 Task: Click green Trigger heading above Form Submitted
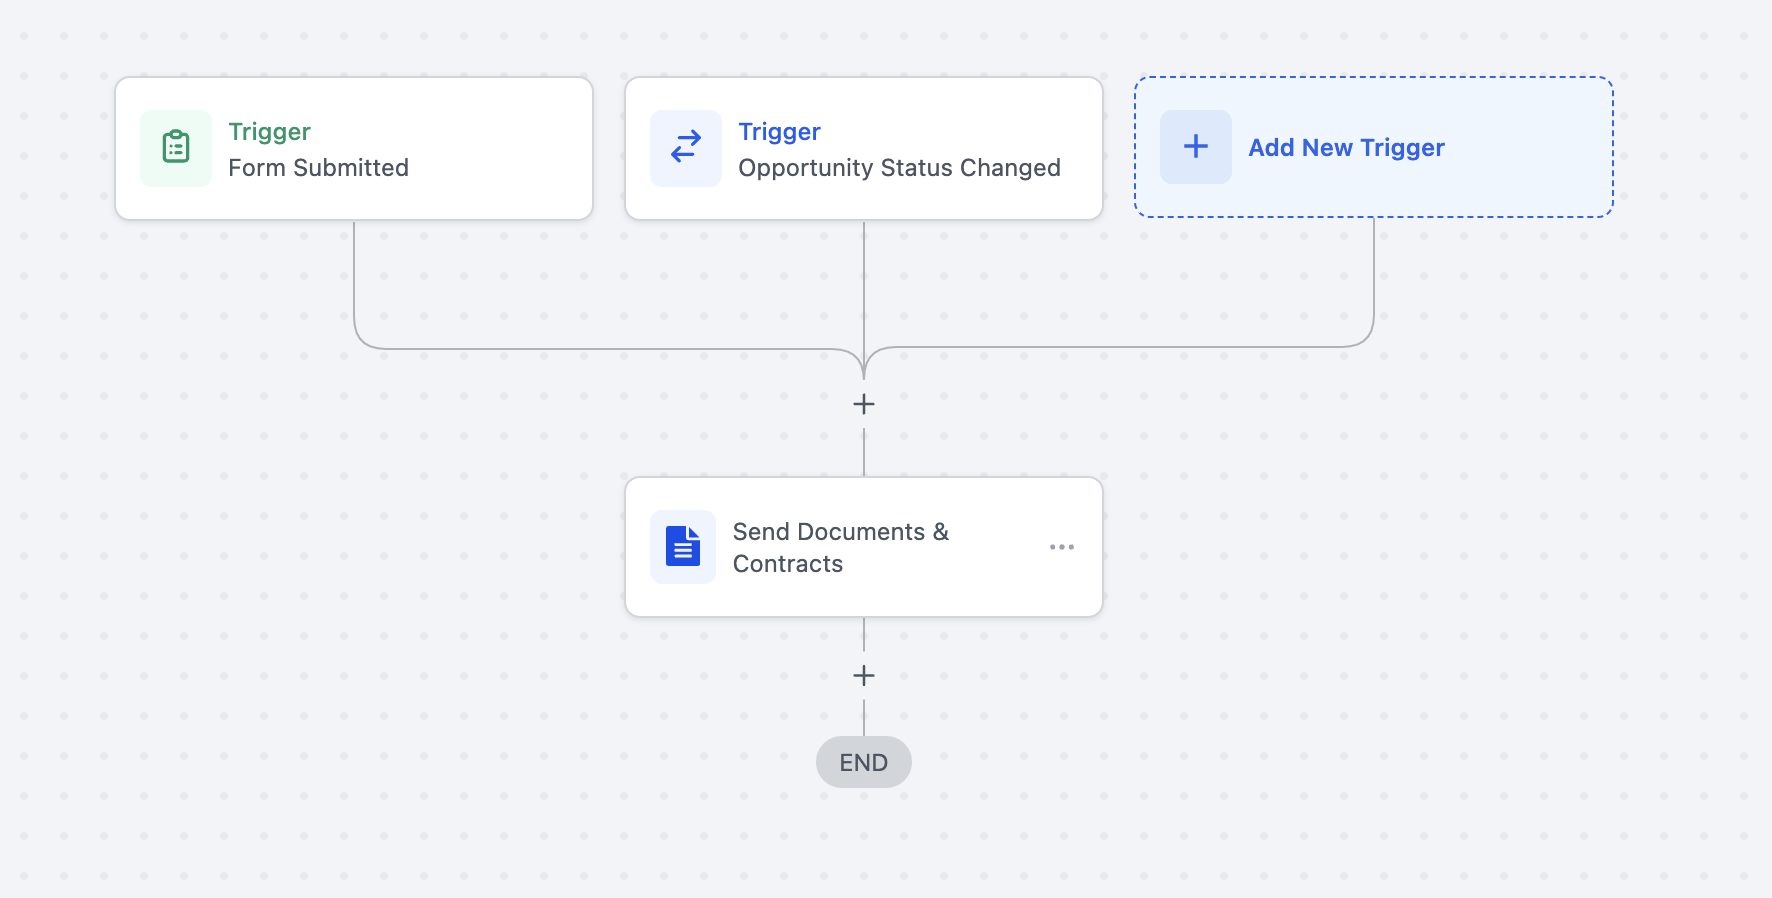(x=269, y=132)
